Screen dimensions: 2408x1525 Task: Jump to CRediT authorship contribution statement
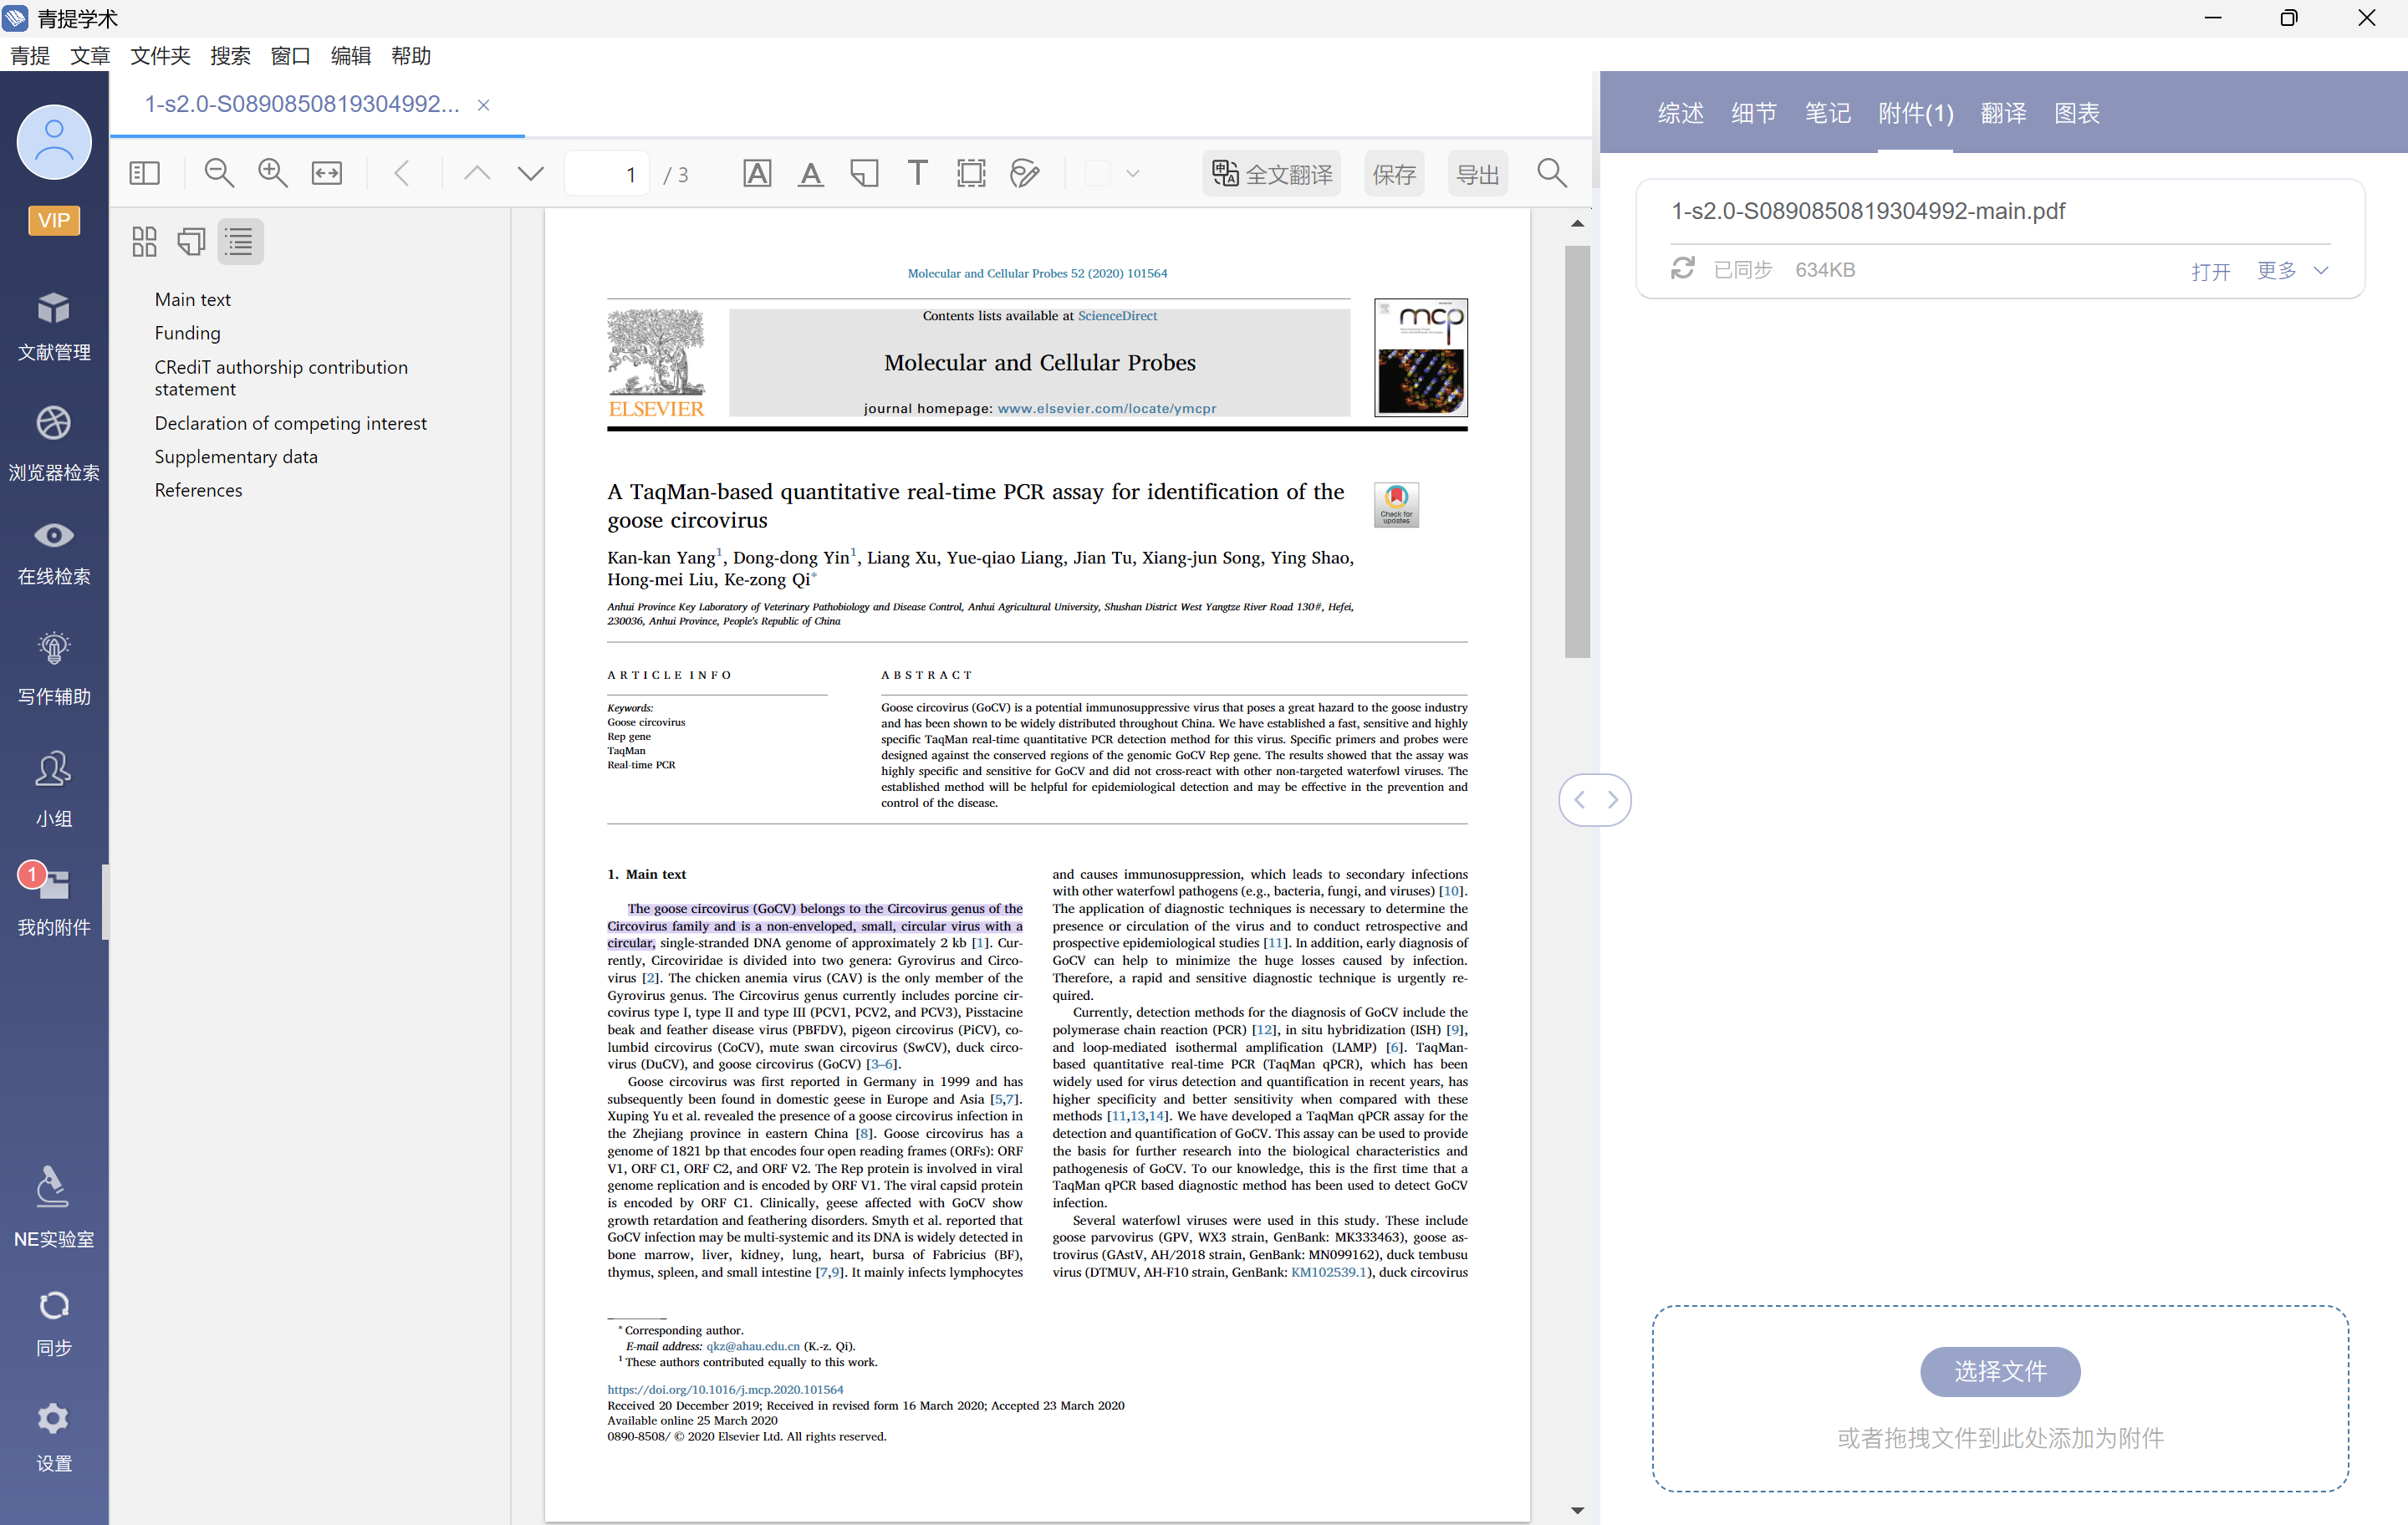pos(281,378)
